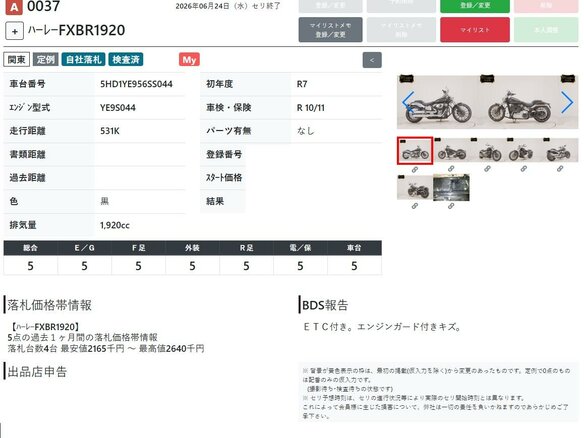Screen dimensions: 584x438
Task: Open the dark inspection-sheet thumbnail
Action: [x=451, y=187]
